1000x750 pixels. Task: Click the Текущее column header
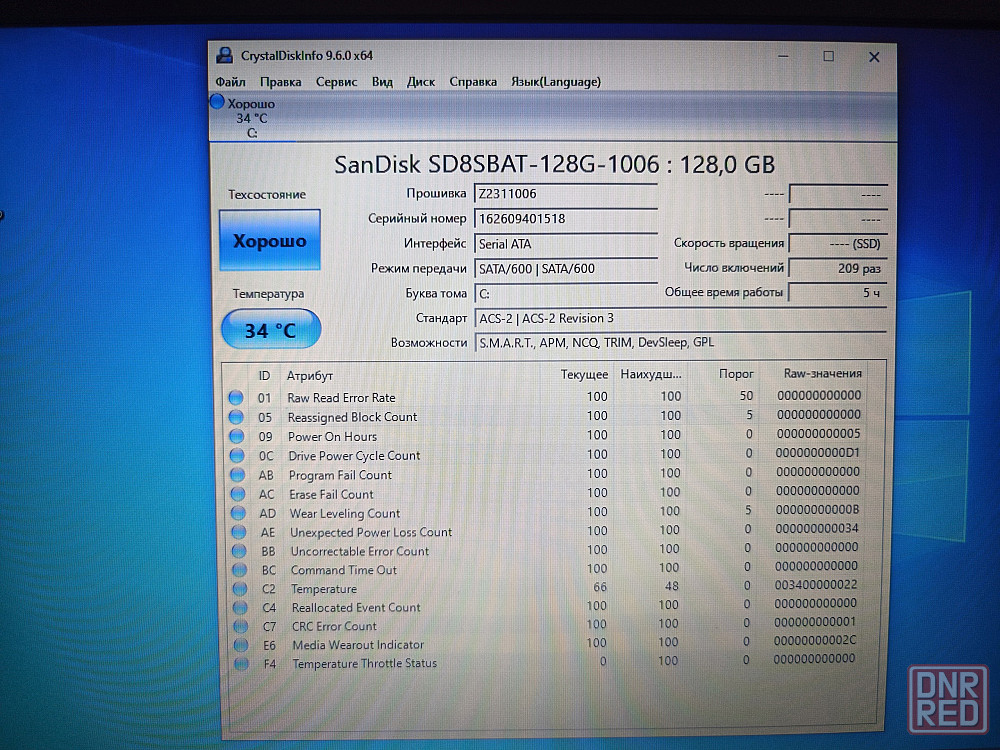pyautogui.click(x=584, y=374)
